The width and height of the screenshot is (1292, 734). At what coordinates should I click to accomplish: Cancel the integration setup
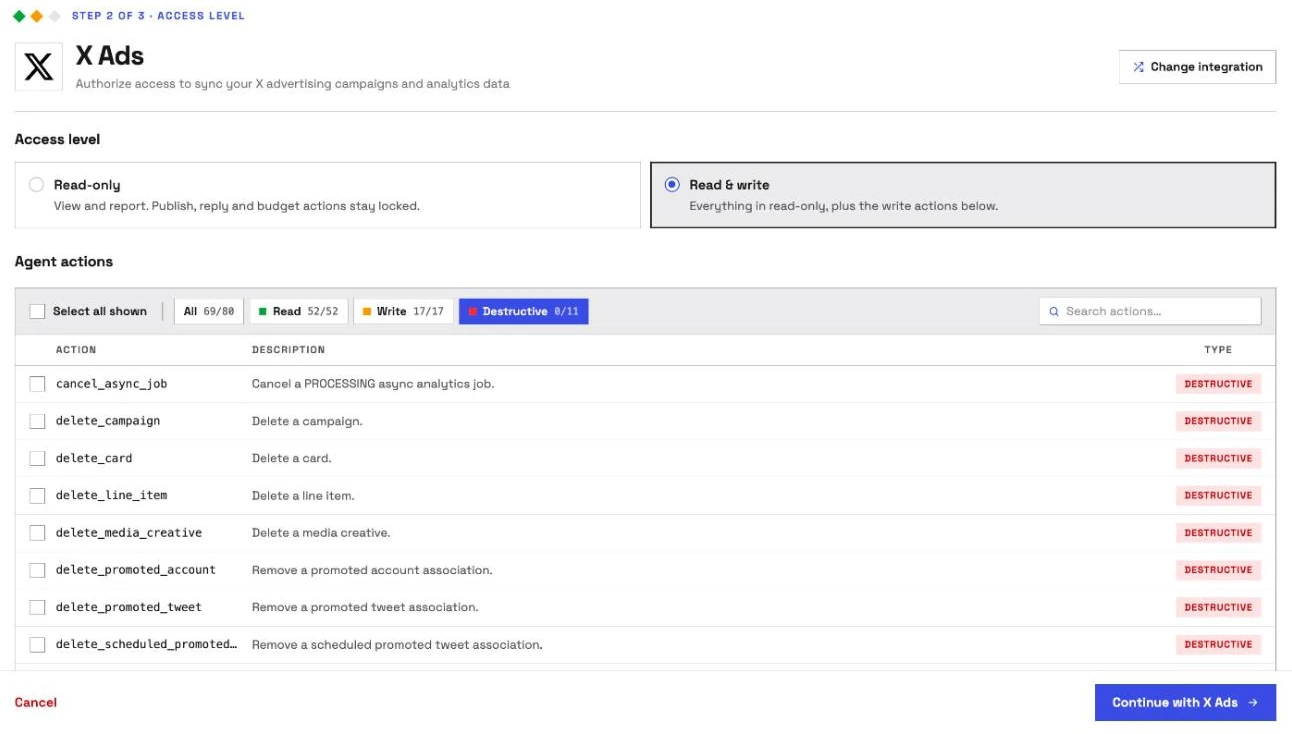tap(36, 703)
